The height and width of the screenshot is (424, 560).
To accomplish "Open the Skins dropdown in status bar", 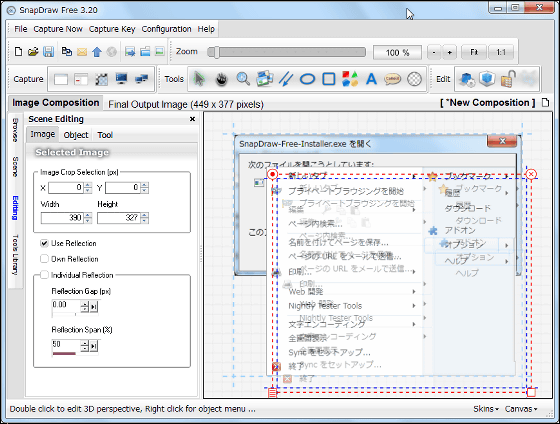I will click(486, 409).
